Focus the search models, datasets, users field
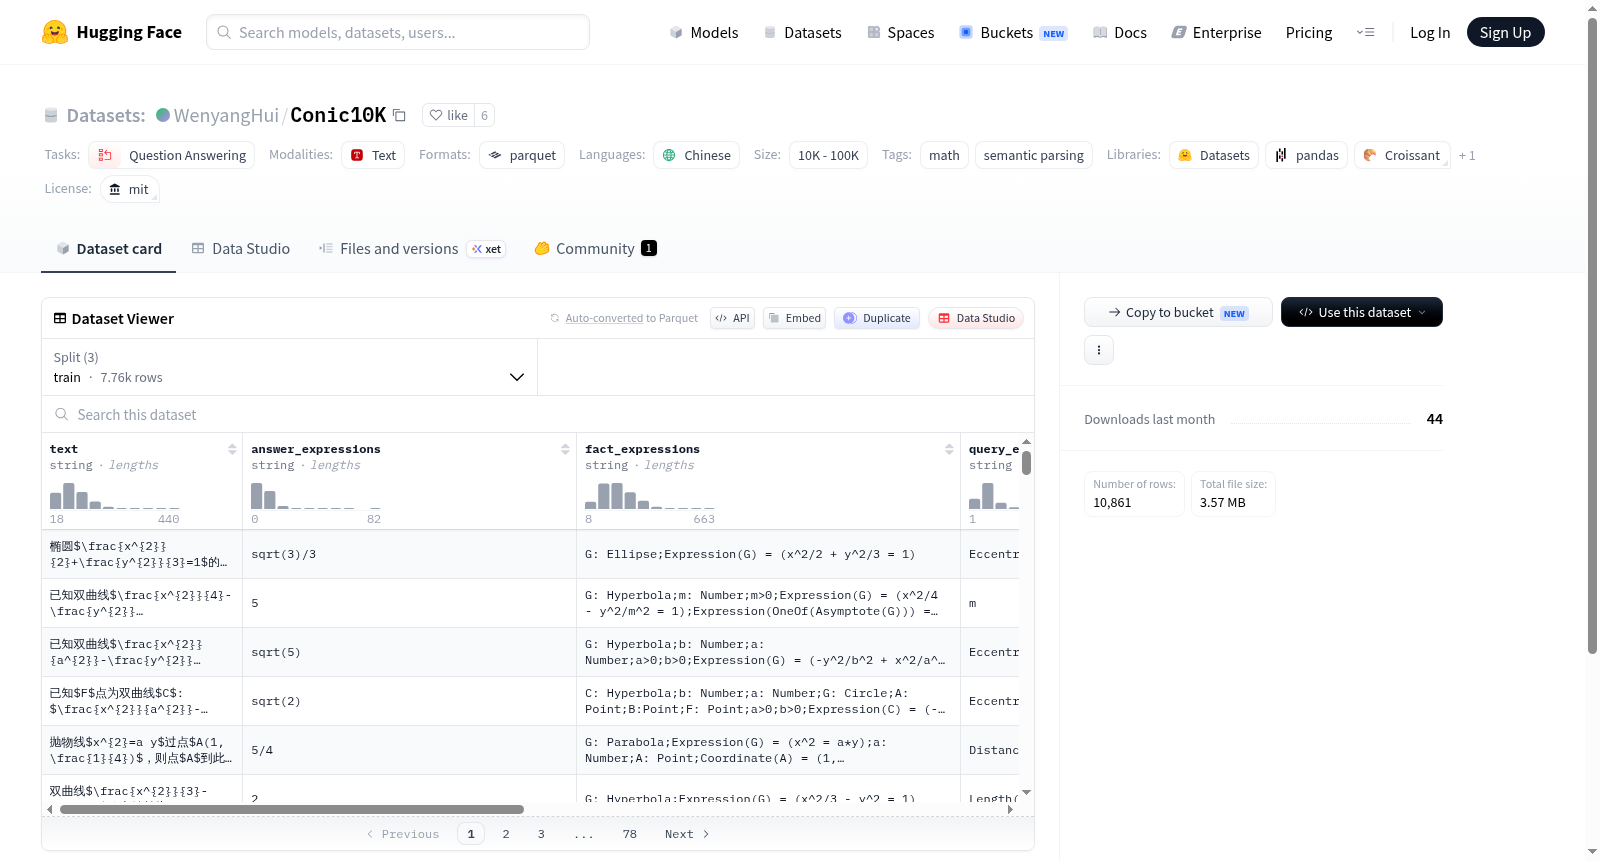 [x=398, y=32]
